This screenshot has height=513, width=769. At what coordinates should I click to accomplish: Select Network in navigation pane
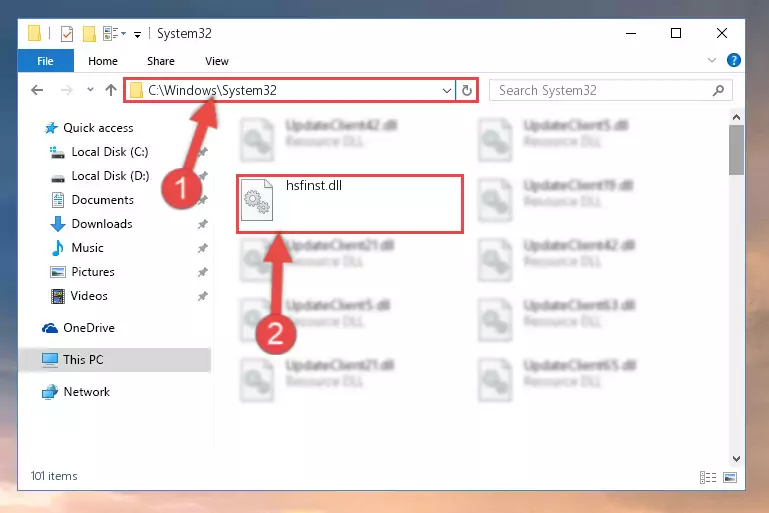(x=86, y=392)
